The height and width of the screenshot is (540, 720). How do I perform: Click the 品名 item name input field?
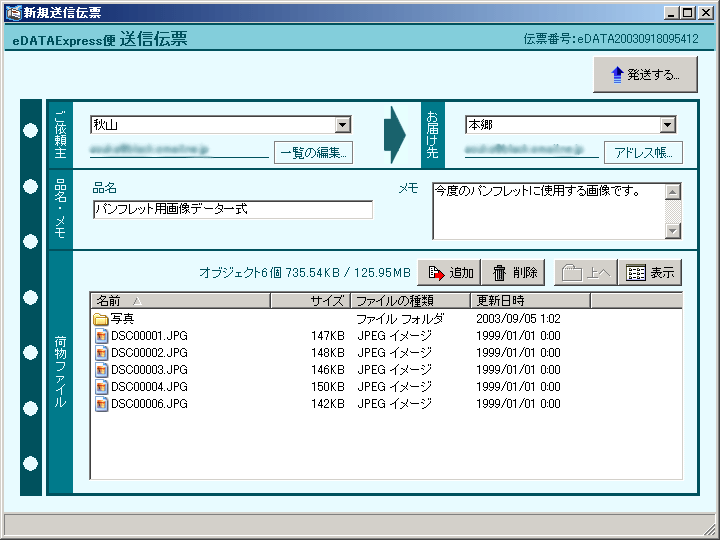(x=233, y=209)
